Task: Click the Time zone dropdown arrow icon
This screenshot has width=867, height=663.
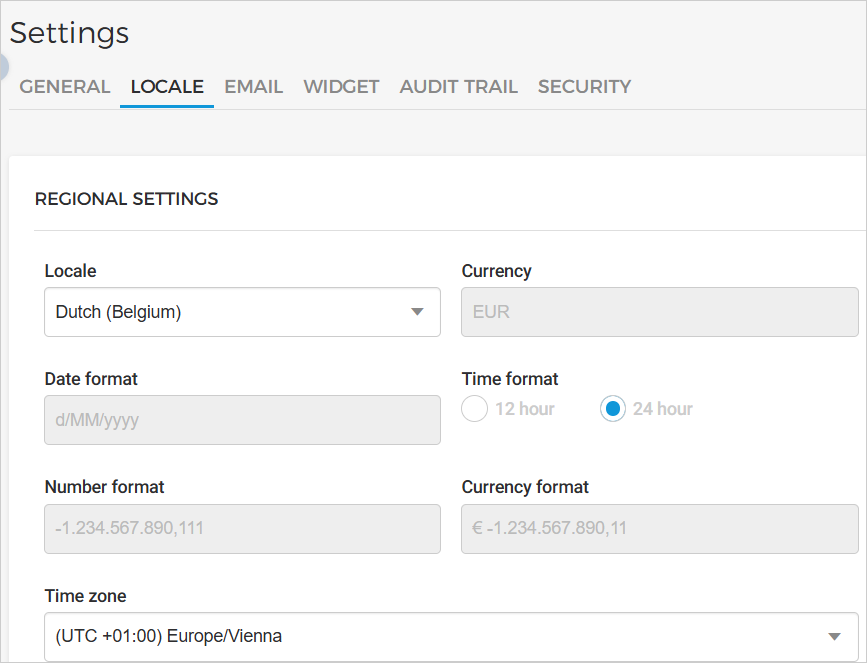Action: [835, 637]
